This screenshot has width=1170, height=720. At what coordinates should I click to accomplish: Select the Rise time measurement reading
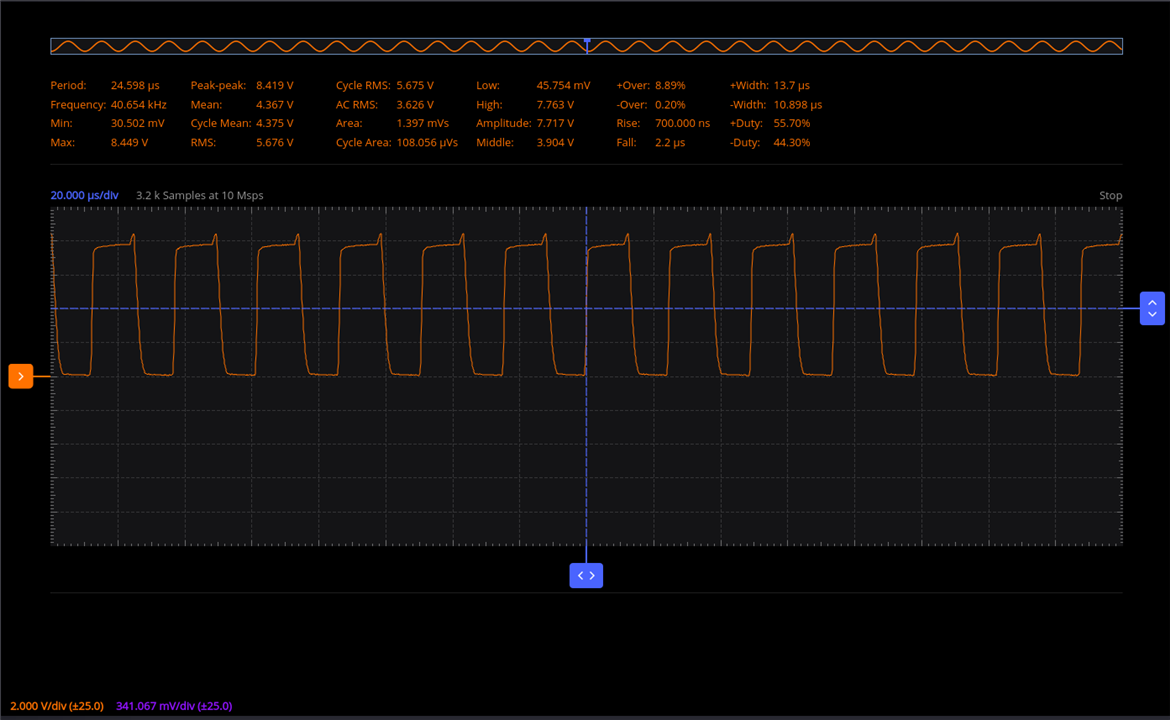682,124
